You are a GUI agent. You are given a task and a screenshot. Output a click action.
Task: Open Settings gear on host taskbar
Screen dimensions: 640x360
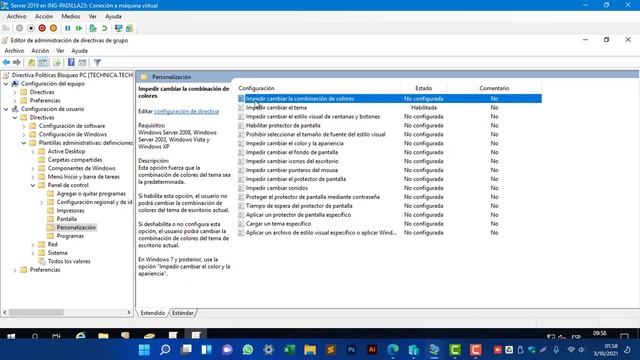coord(269,350)
